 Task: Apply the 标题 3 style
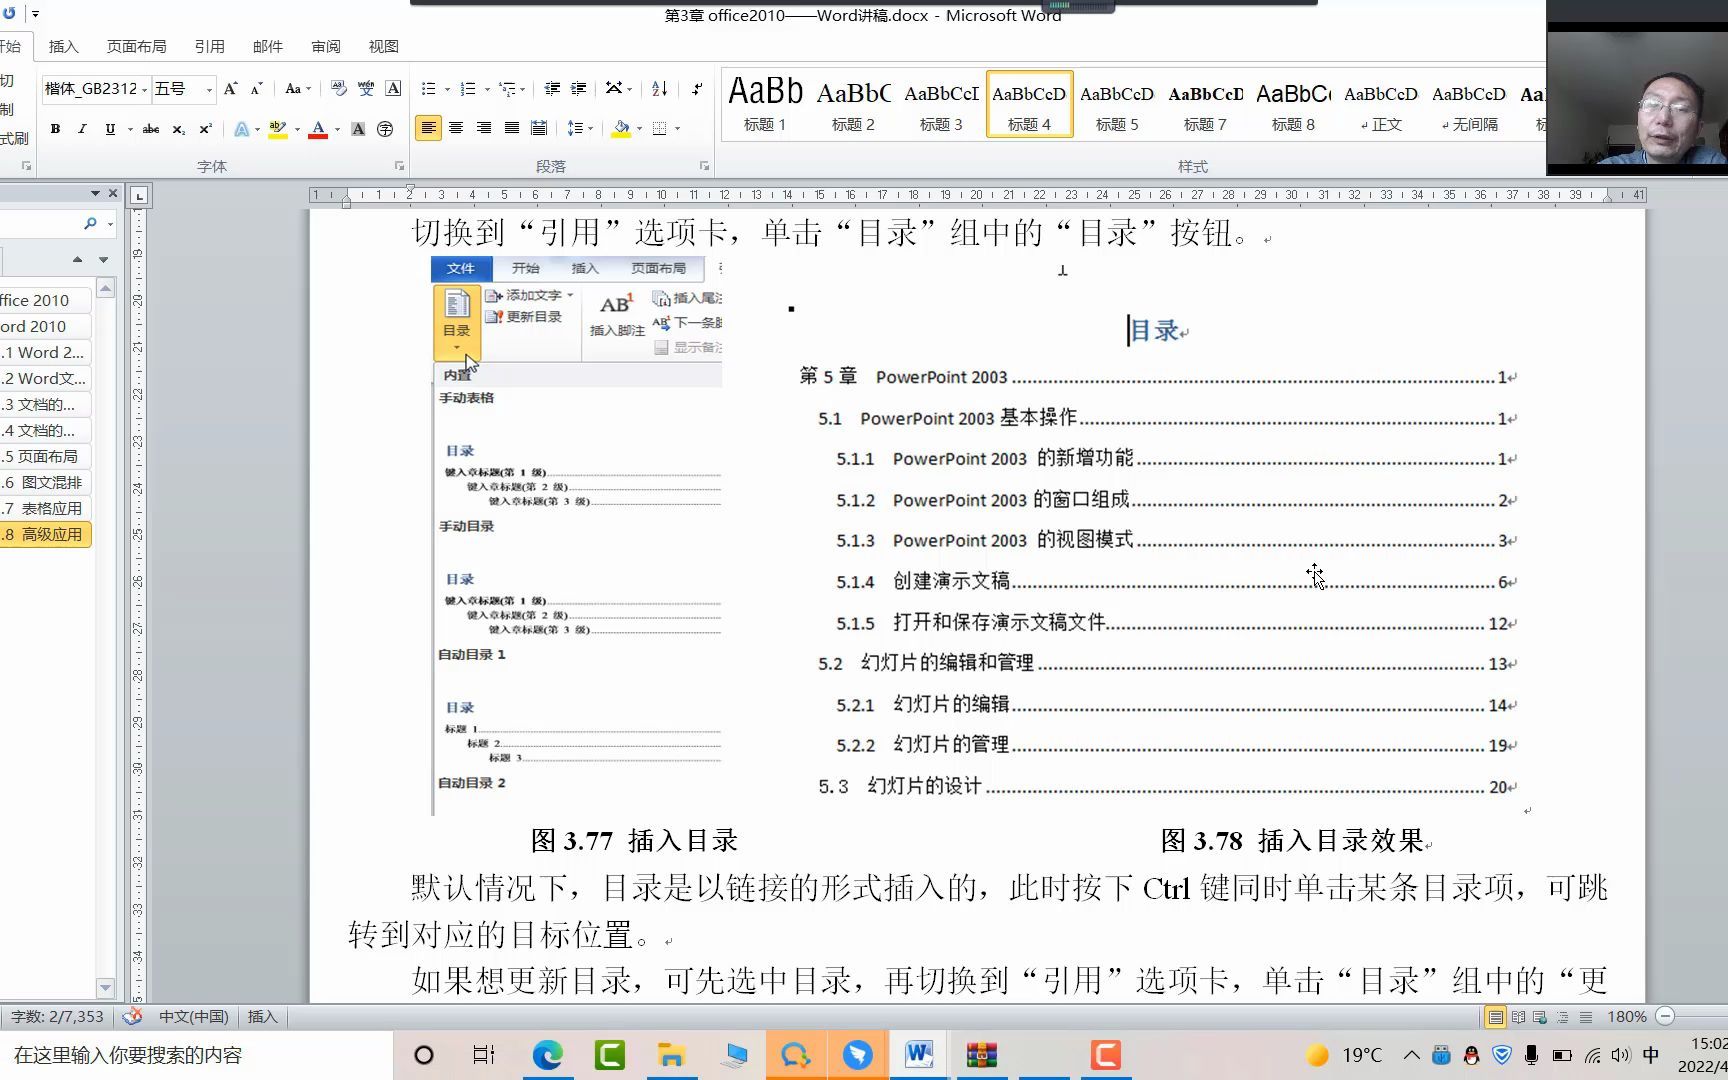941,104
